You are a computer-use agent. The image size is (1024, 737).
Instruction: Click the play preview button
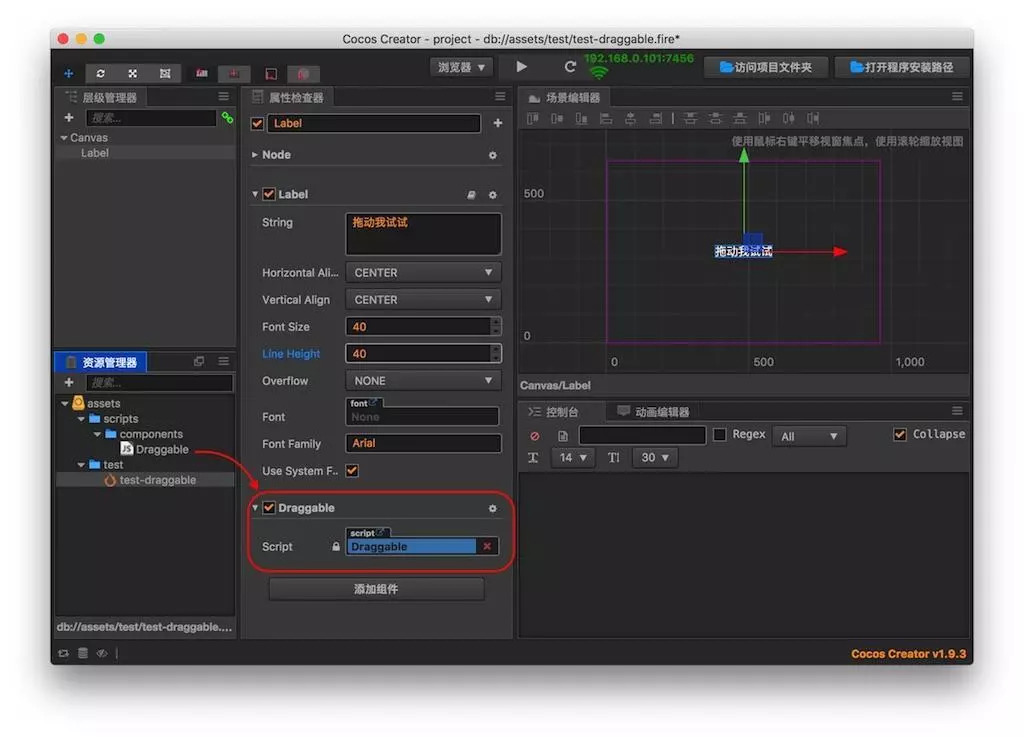pos(521,67)
